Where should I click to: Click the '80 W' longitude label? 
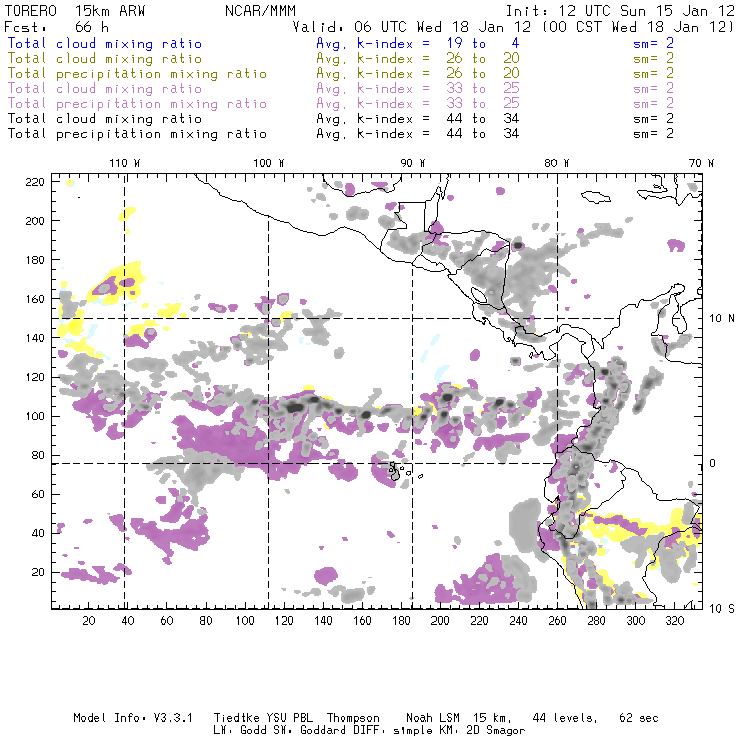click(x=557, y=163)
